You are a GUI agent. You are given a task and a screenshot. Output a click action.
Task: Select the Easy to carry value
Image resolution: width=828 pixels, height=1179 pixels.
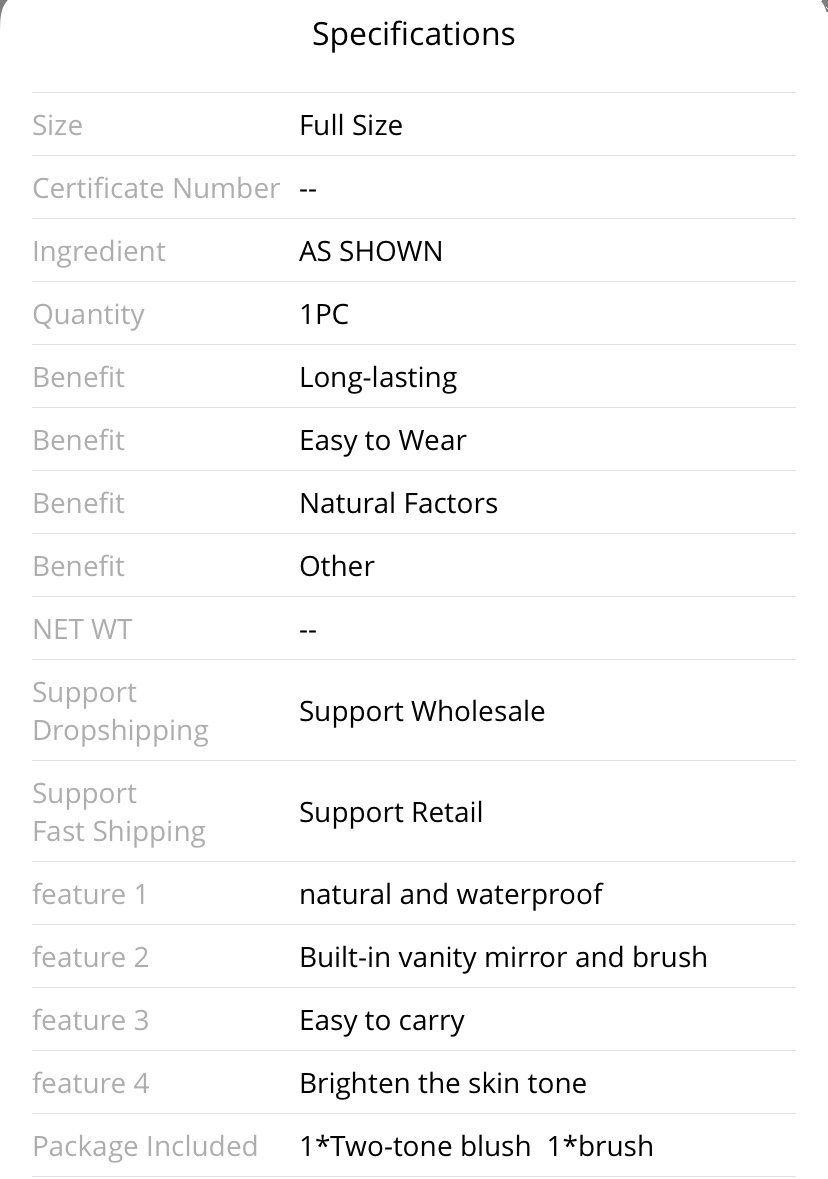pyautogui.click(x=382, y=1020)
